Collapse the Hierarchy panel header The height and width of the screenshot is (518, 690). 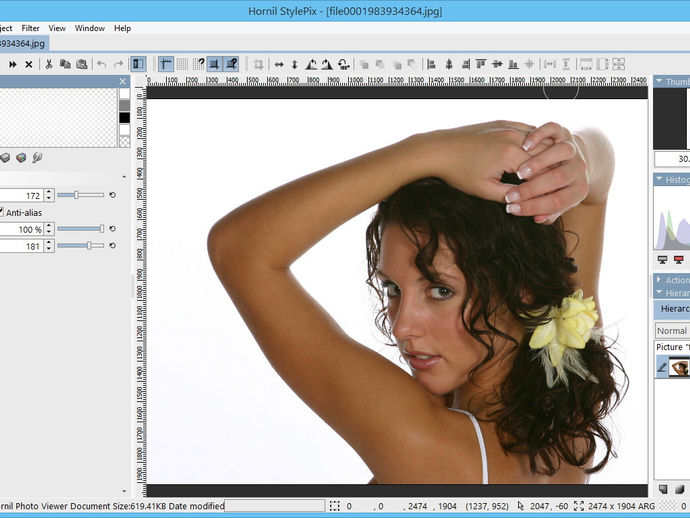pyautogui.click(x=672, y=293)
